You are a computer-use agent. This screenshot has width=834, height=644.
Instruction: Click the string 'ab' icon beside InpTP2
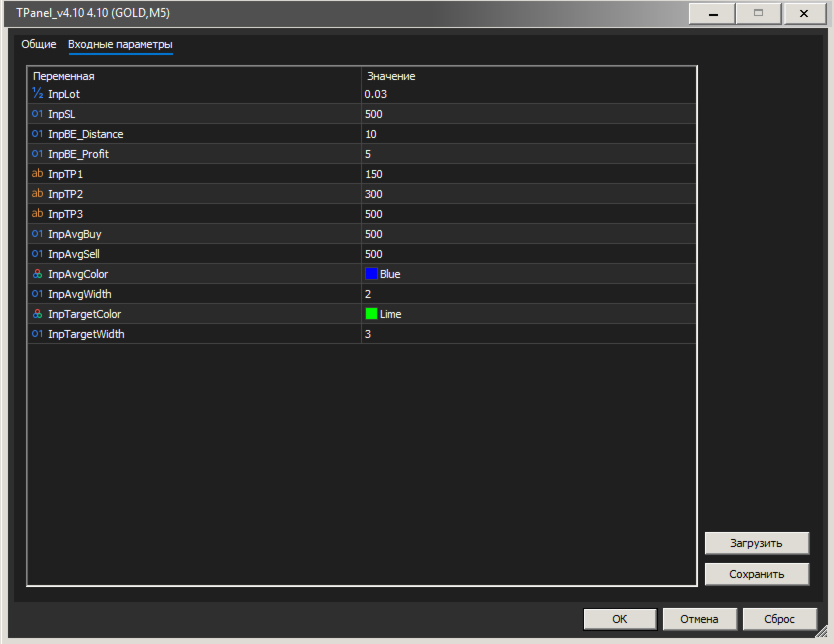[x=37, y=194]
